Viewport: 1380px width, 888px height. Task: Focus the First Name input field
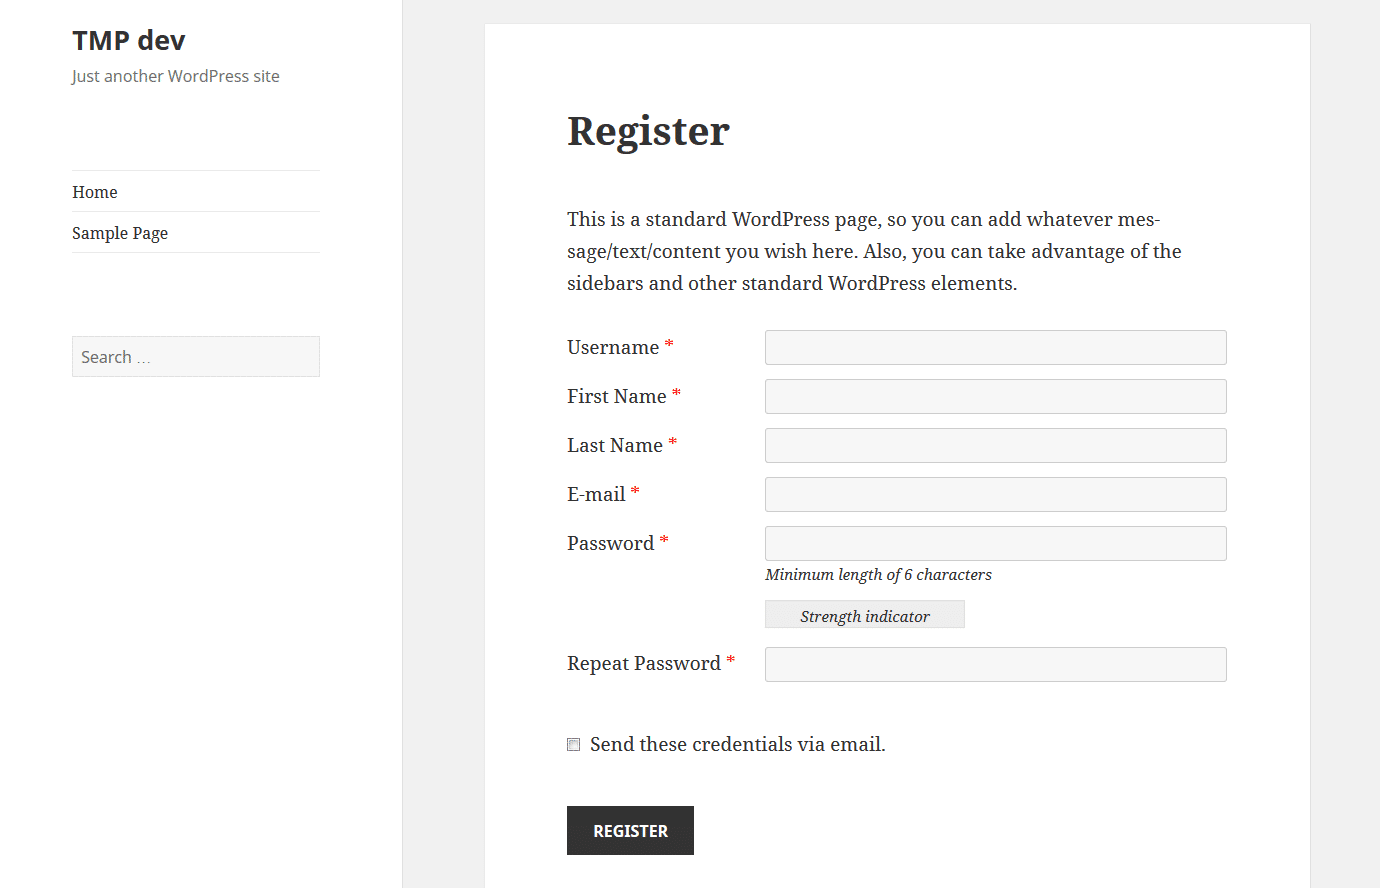click(x=995, y=396)
